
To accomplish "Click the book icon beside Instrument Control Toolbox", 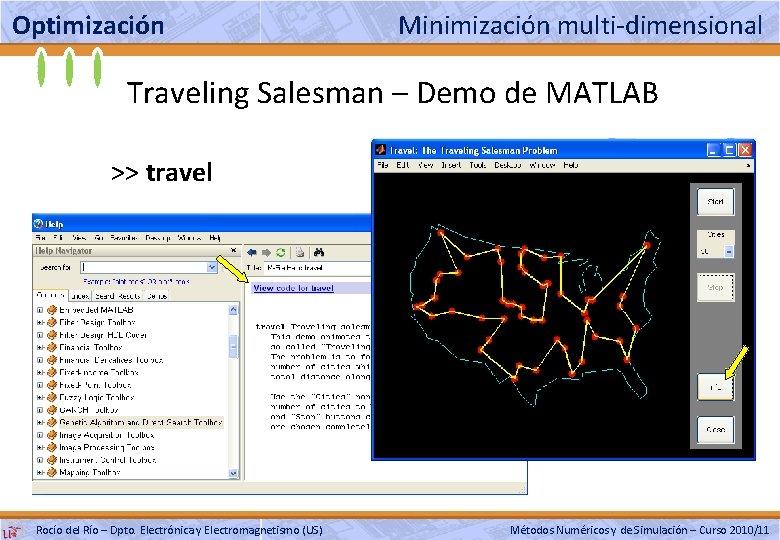I will tap(52, 459).
